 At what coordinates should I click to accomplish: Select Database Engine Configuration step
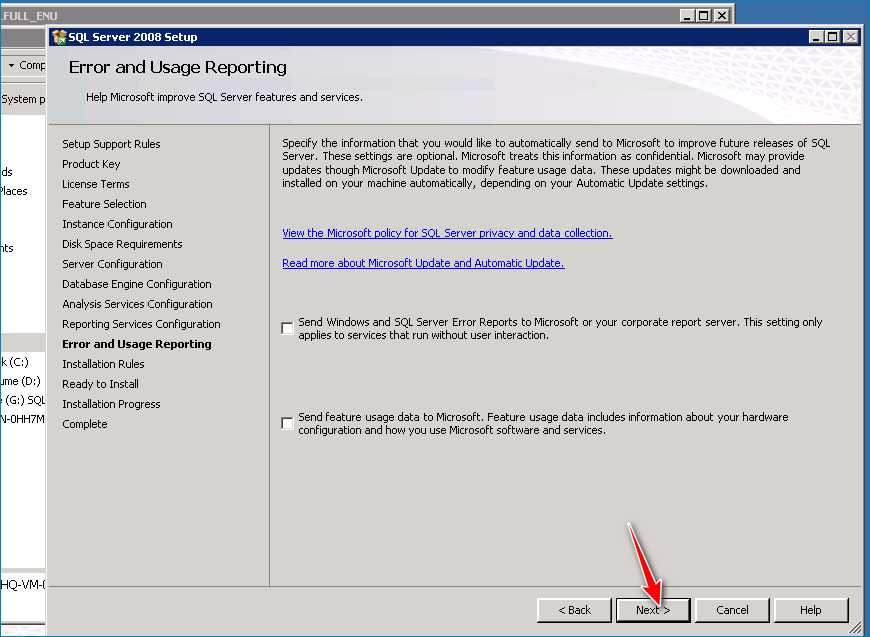(136, 284)
